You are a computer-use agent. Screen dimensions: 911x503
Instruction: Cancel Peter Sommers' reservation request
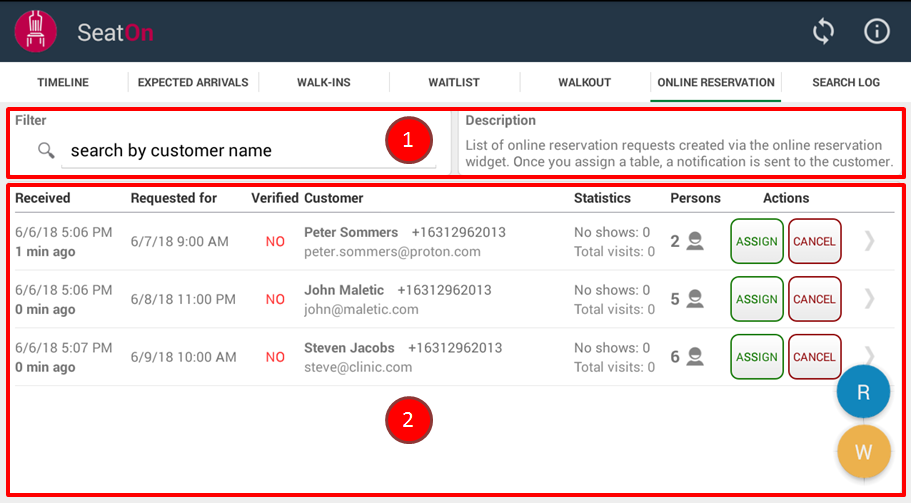point(814,241)
